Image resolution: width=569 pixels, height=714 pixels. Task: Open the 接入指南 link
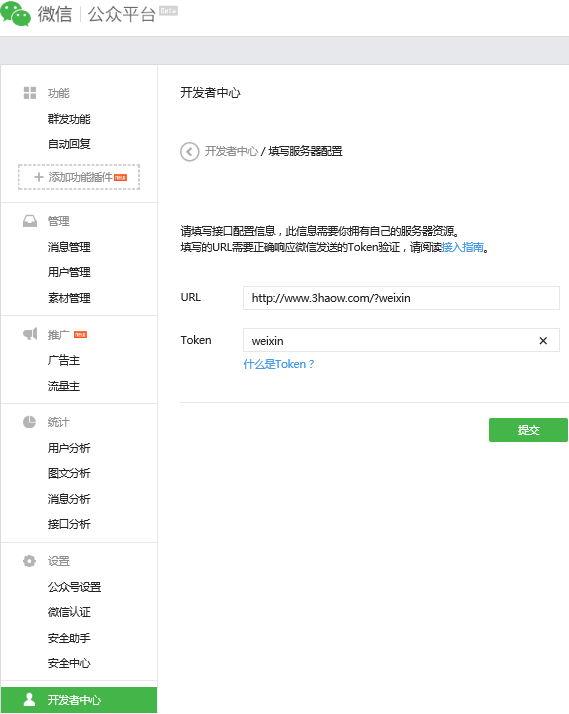click(x=462, y=247)
